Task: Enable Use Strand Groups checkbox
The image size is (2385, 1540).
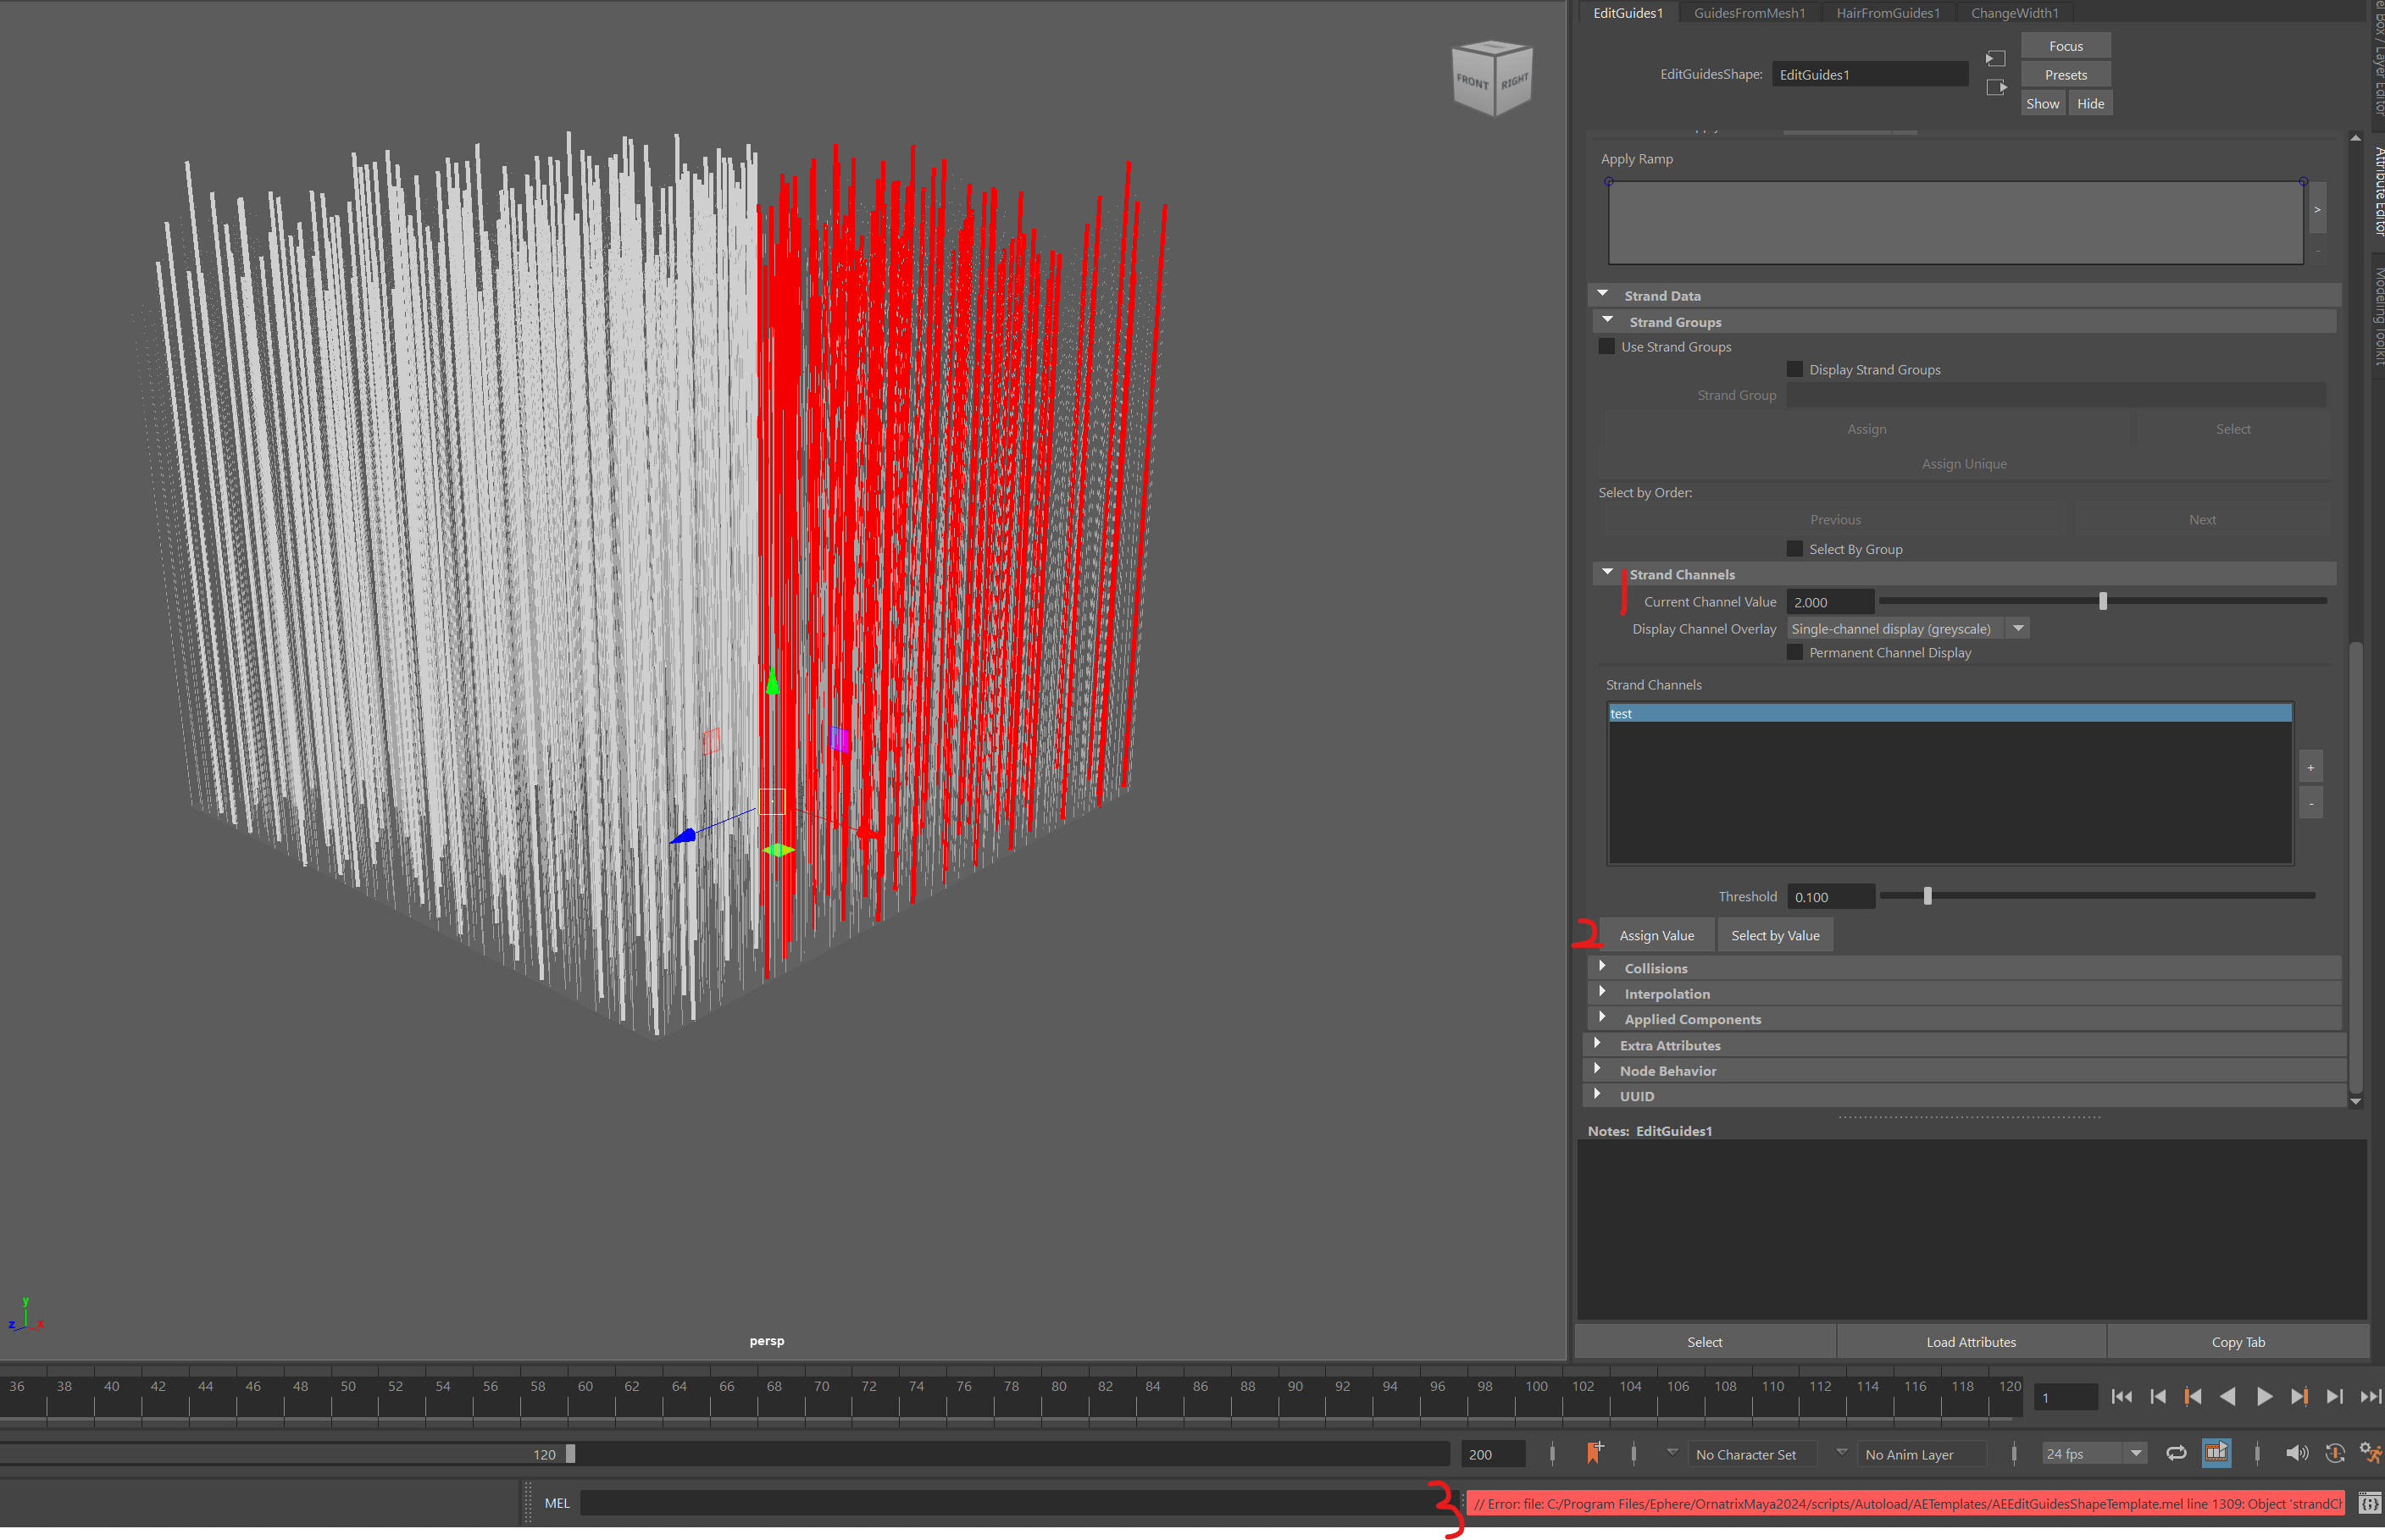Action: [1607, 346]
